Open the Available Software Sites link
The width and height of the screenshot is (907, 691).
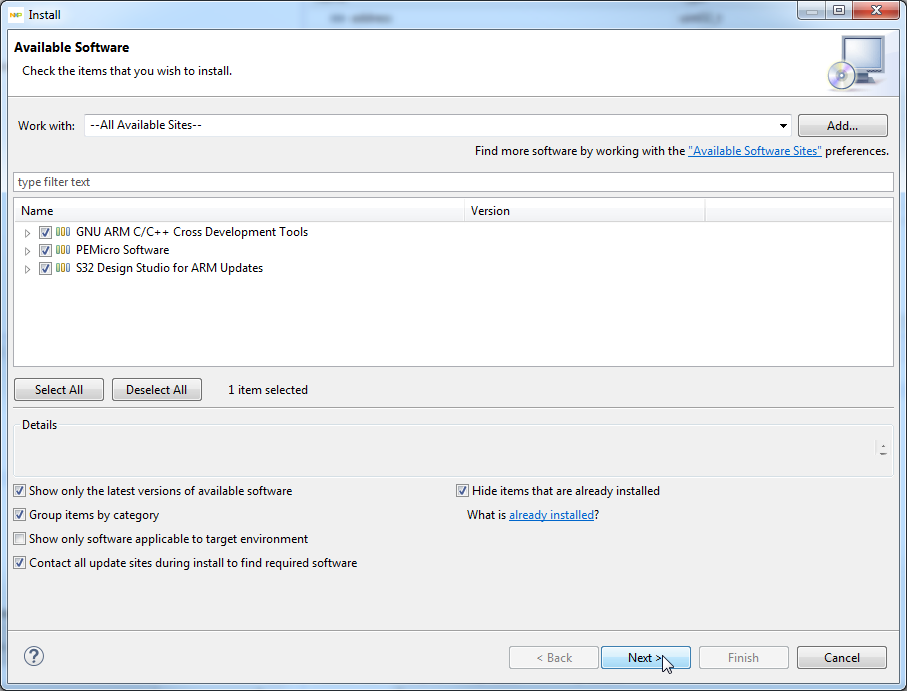755,151
